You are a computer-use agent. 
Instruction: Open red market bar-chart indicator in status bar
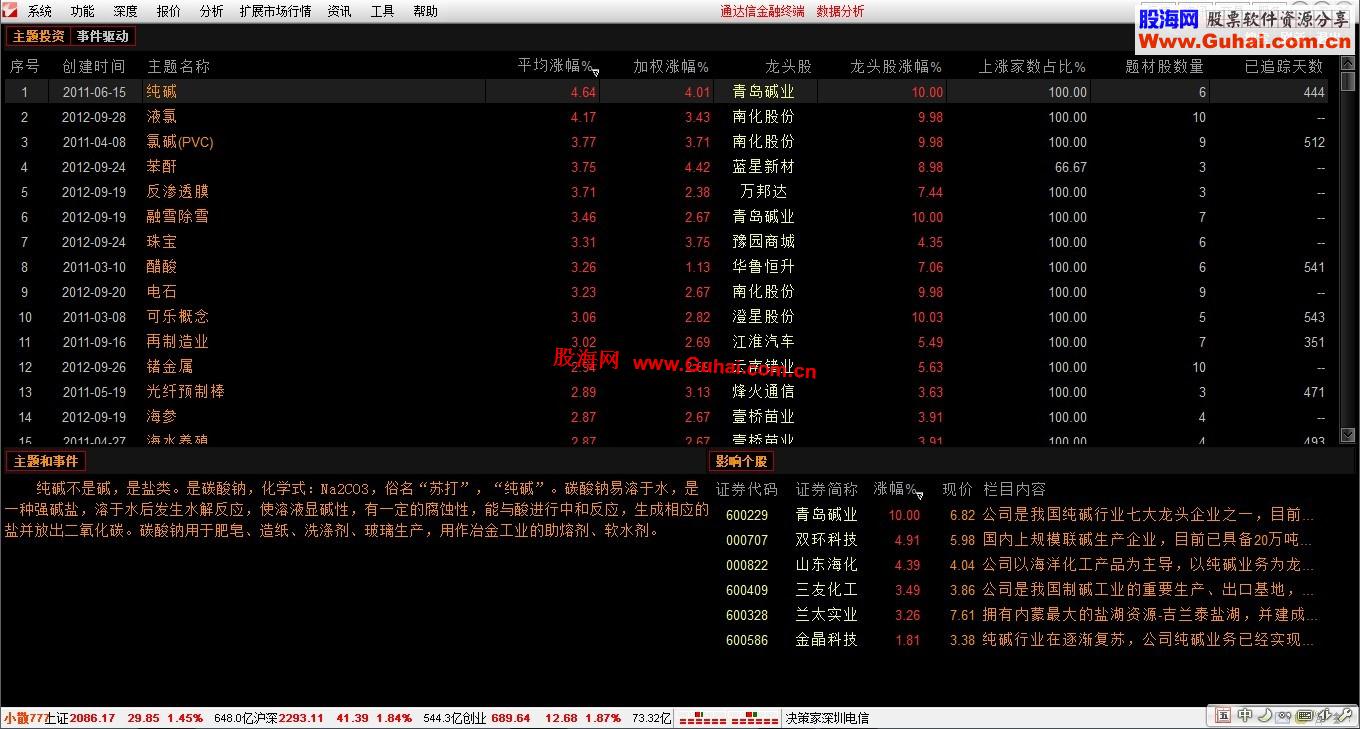click(729, 718)
